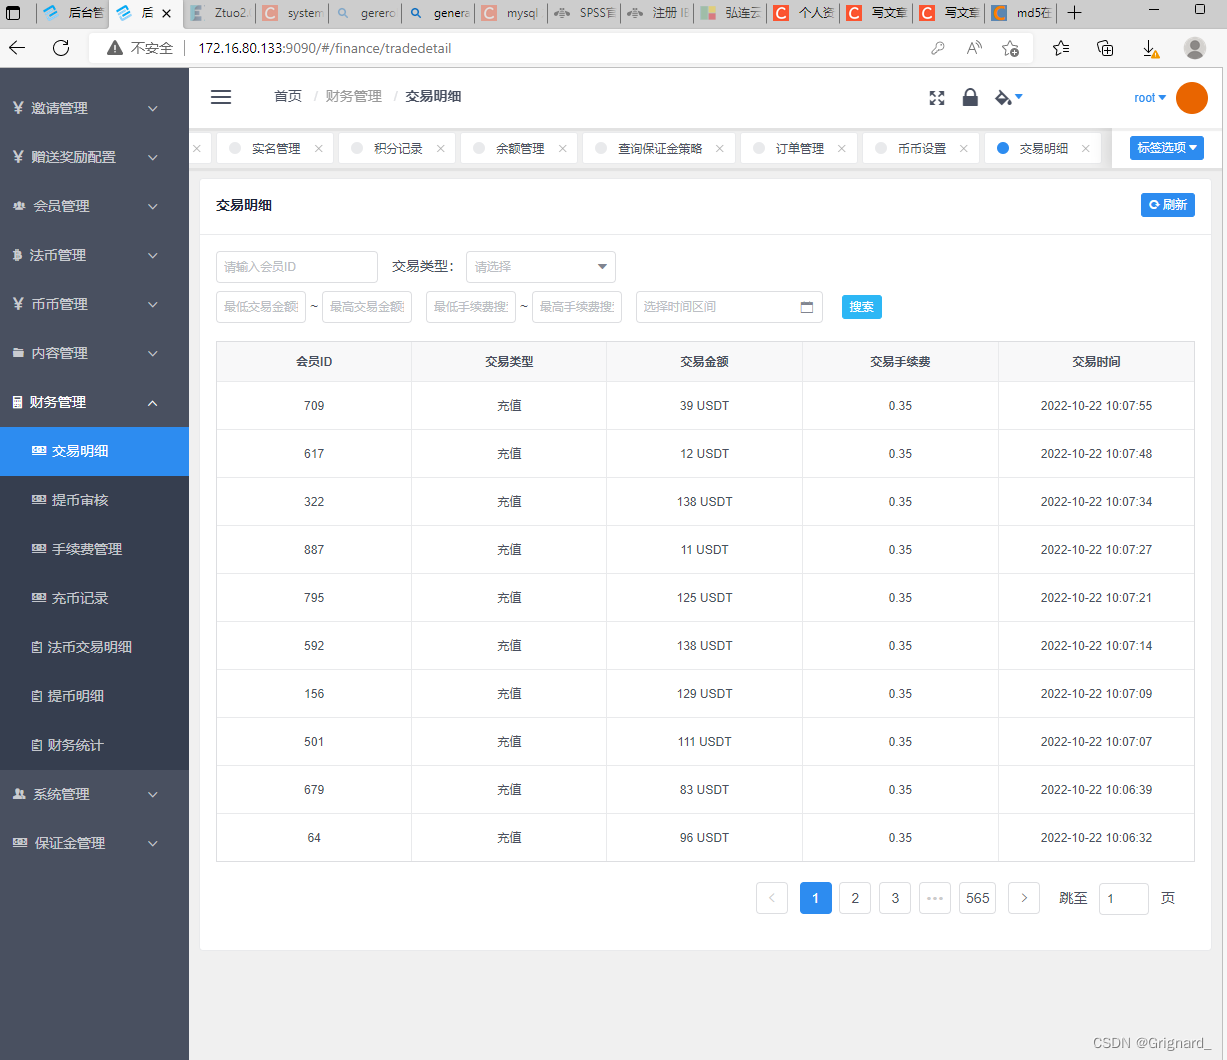Go to last page 565
This screenshot has height=1060, width=1227.
pos(978,898)
